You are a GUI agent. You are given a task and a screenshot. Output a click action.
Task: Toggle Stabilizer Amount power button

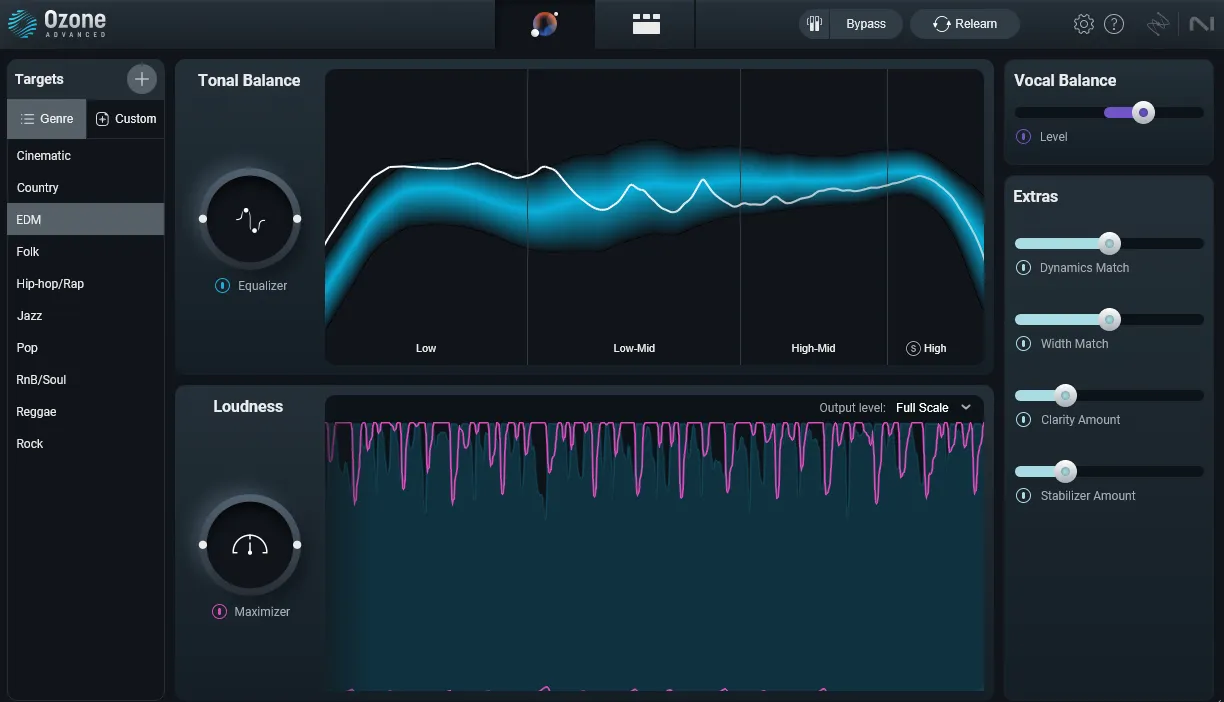click(1023, 496)
